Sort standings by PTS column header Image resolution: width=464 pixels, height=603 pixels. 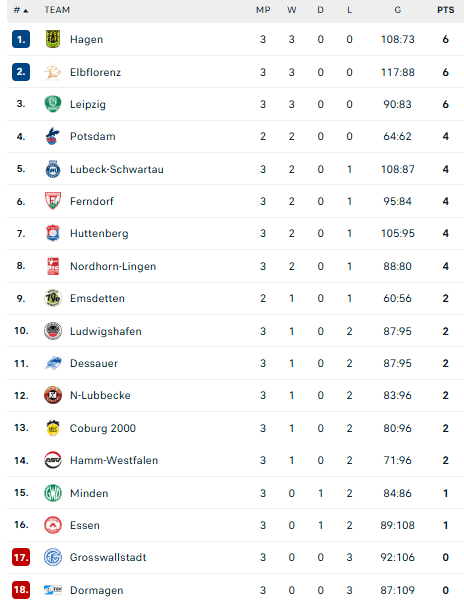[446, 10]
